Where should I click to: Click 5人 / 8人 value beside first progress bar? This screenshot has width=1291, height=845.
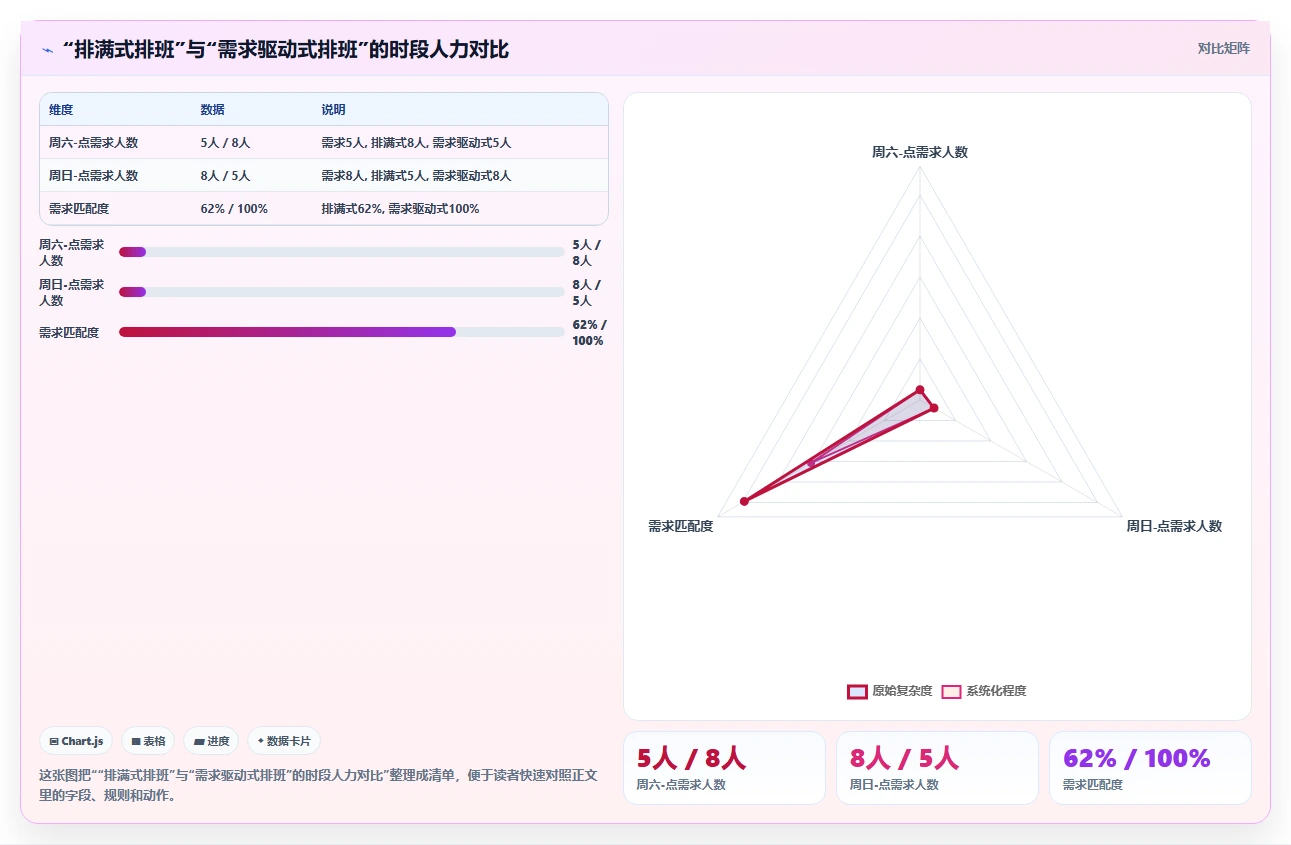[587, 252]
